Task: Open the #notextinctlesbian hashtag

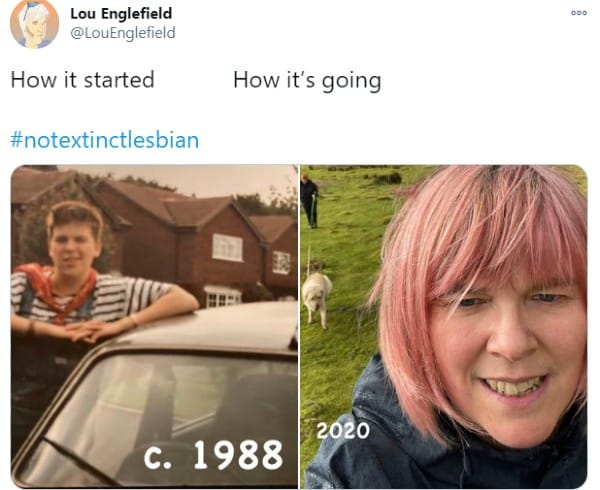Action: pyautogui.click(x=104, y=140)
